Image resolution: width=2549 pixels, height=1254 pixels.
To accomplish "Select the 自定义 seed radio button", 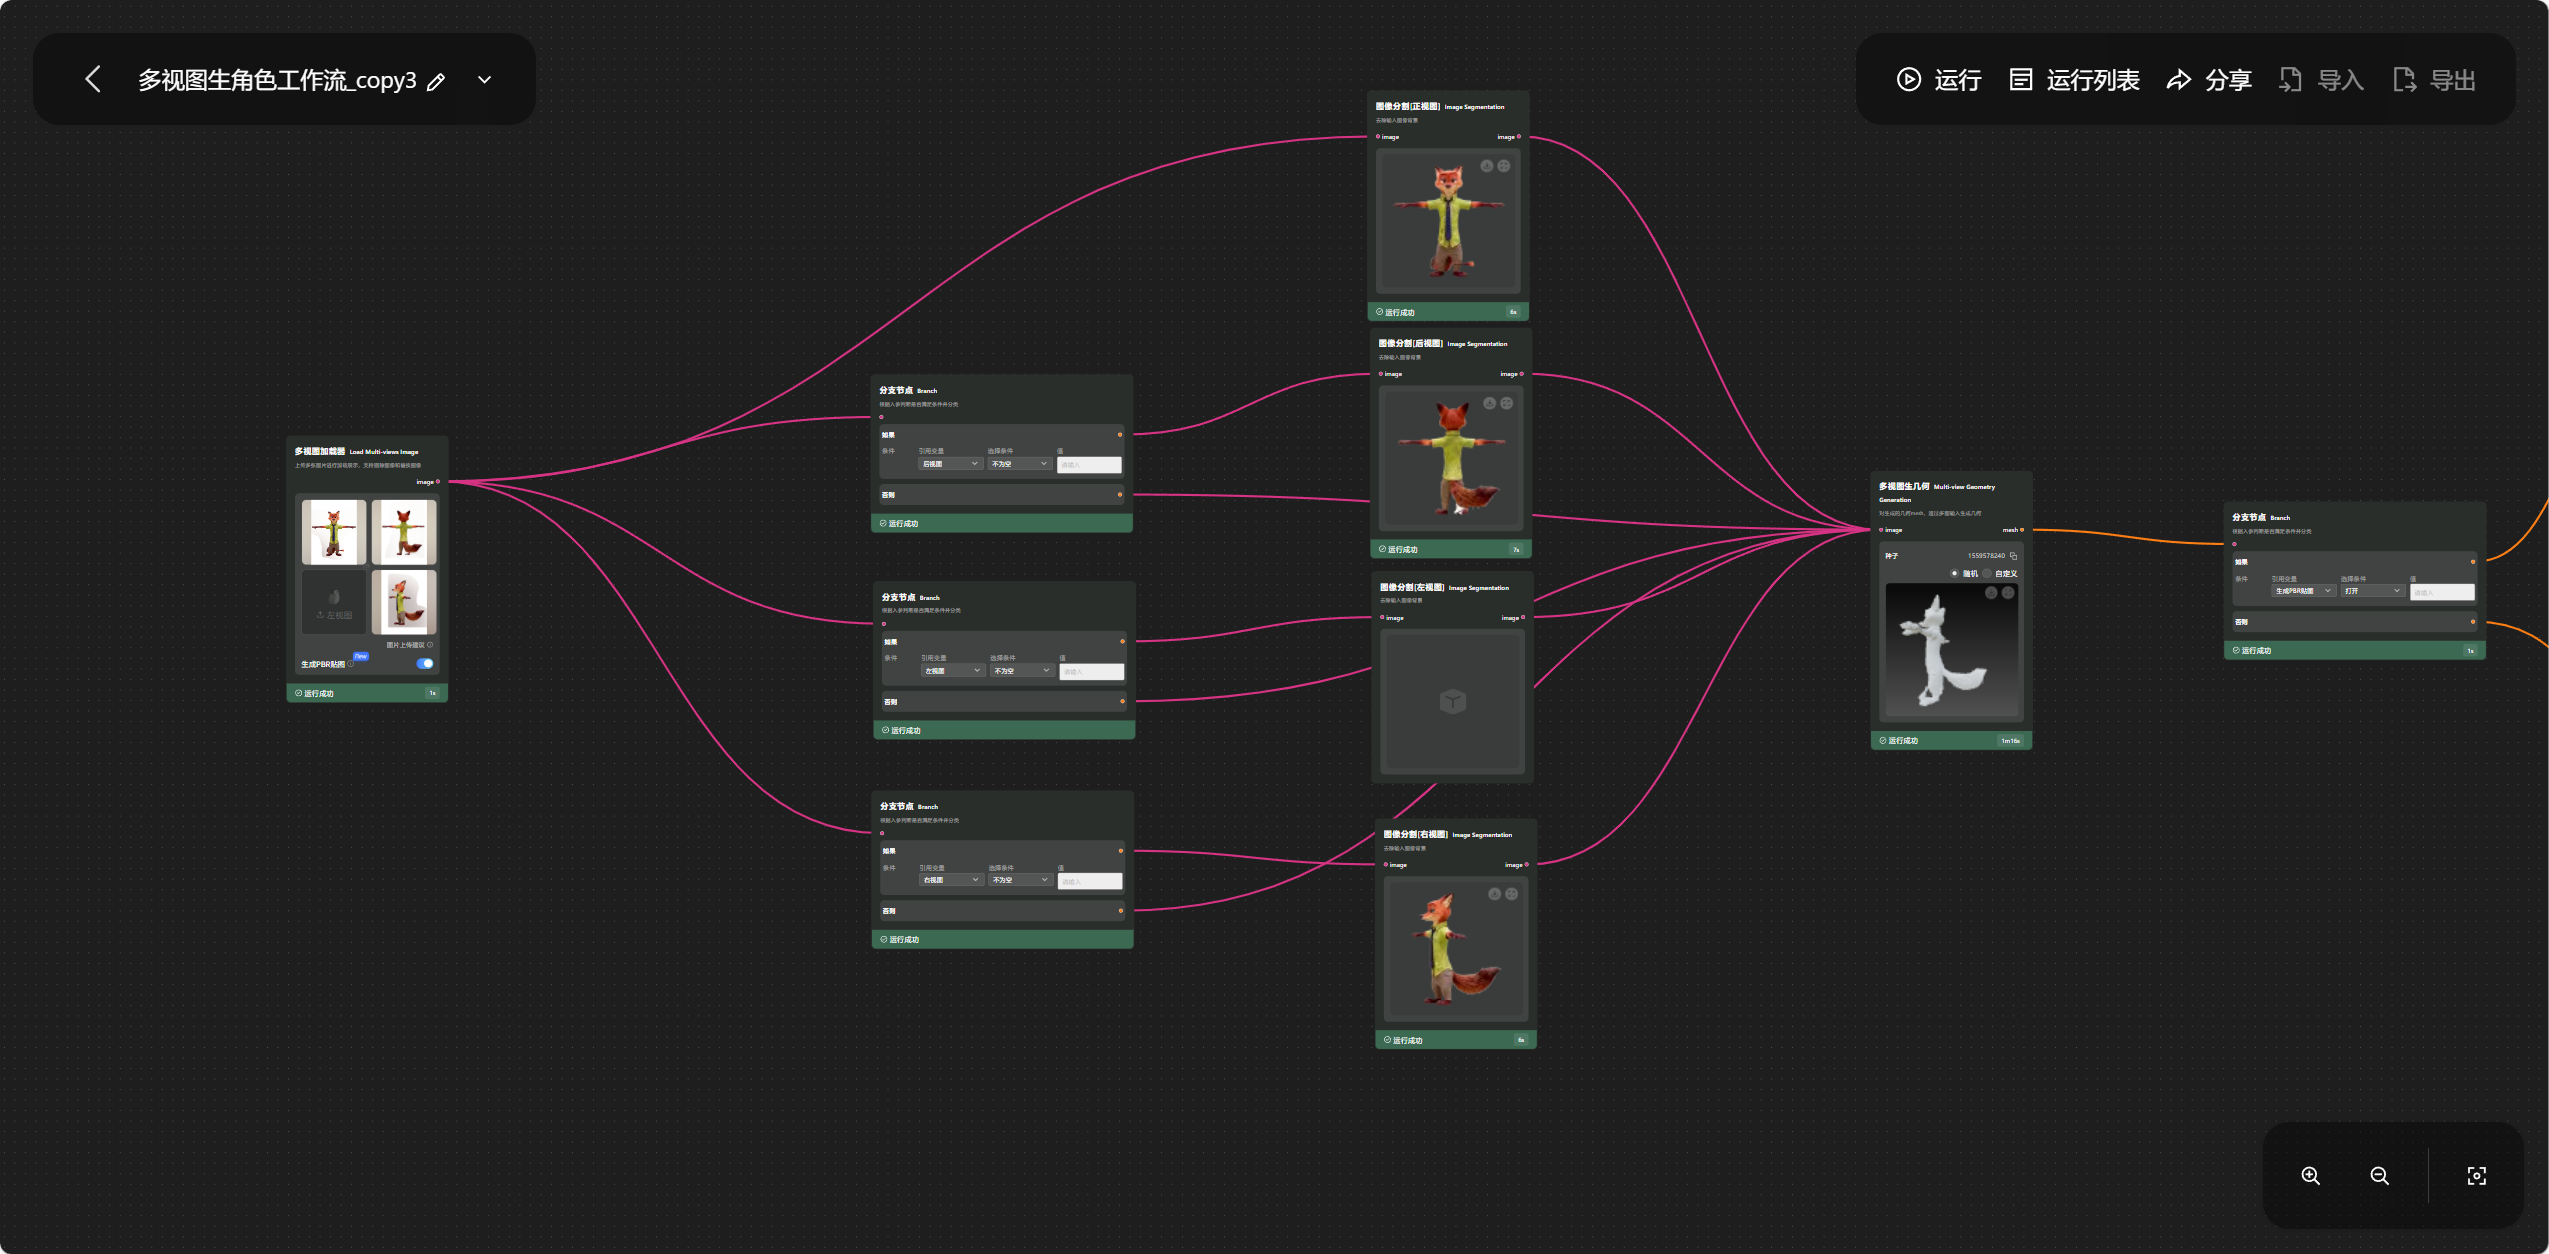I will [x=1987, y=573].
